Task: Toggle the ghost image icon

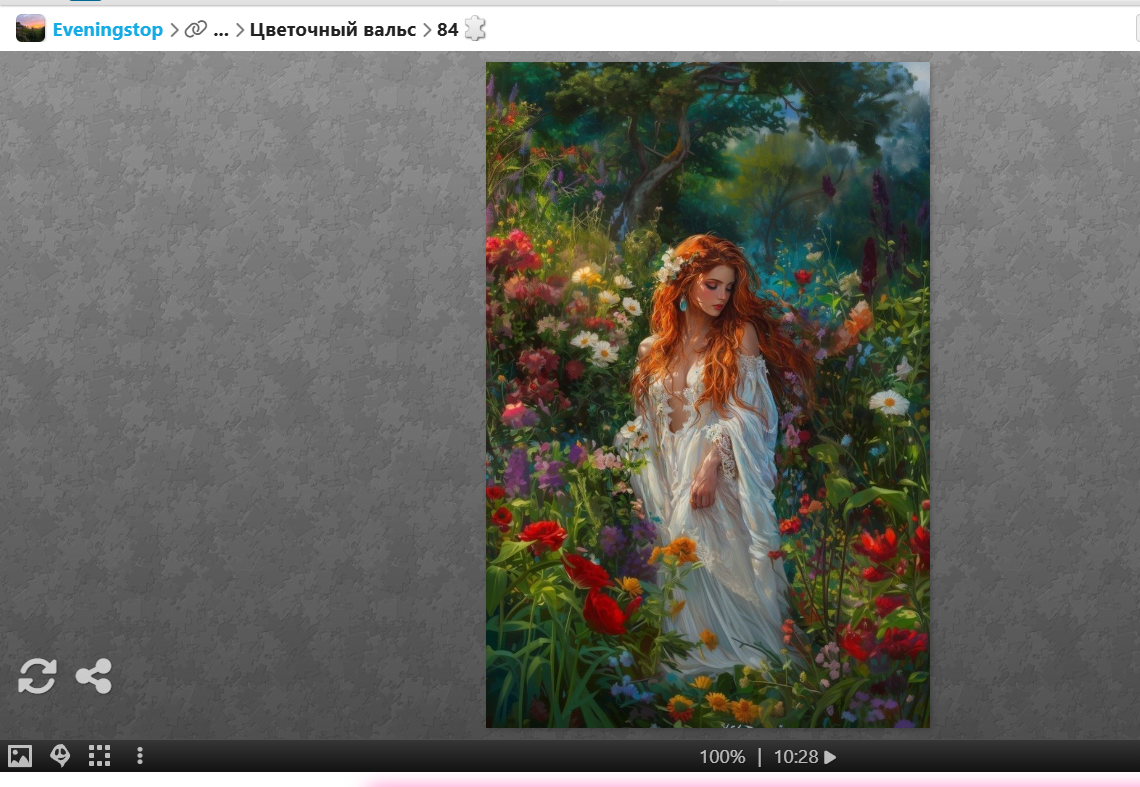Action: (x=60, y=756)
